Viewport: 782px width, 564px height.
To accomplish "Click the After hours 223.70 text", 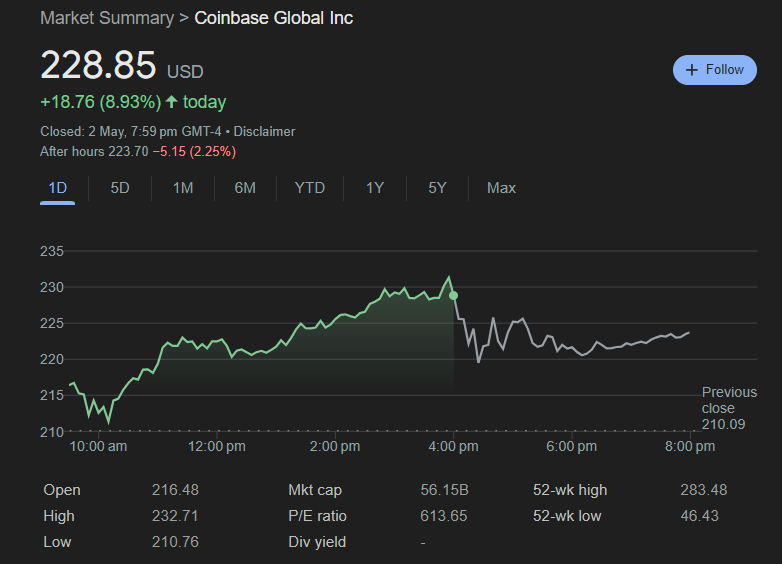I will click(94, 152).
